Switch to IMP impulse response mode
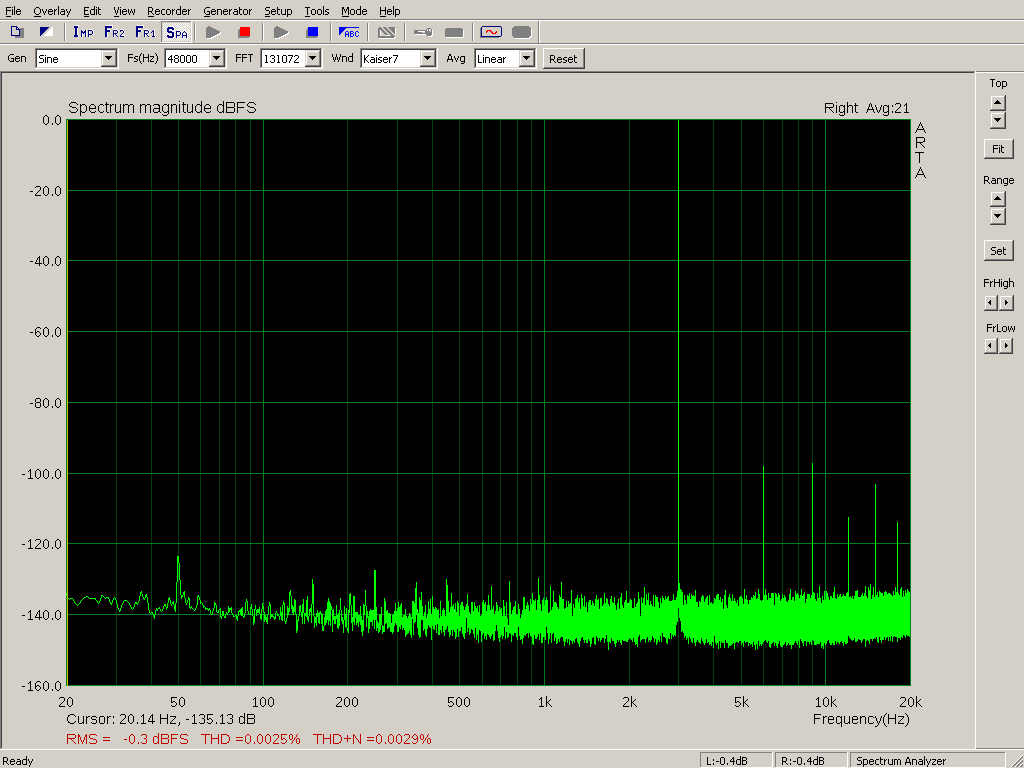Screen dimensions: 1024x768 [83, 32]
